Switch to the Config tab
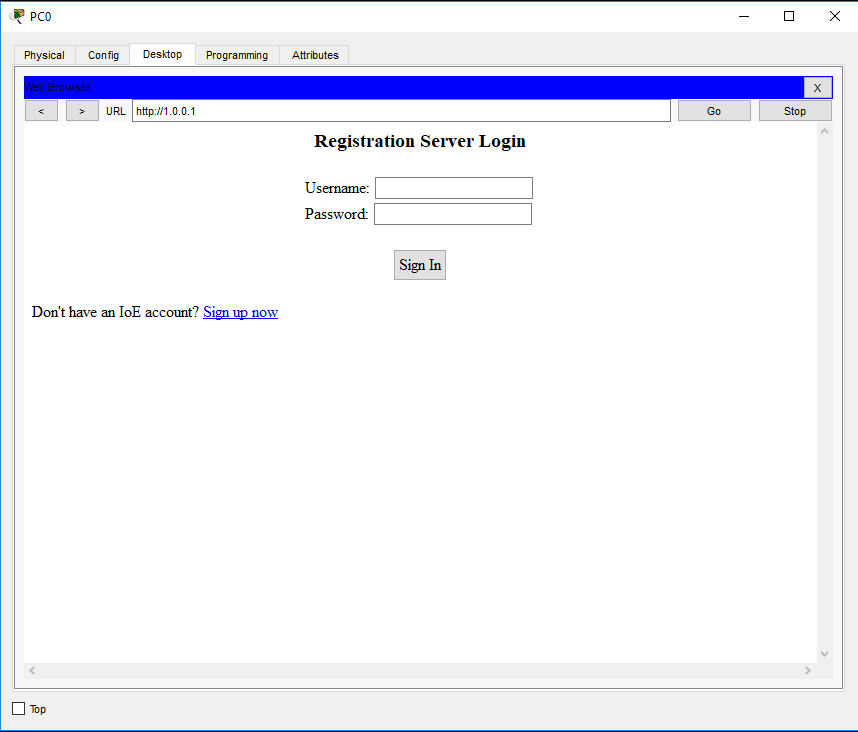 [x=102, y=54]
